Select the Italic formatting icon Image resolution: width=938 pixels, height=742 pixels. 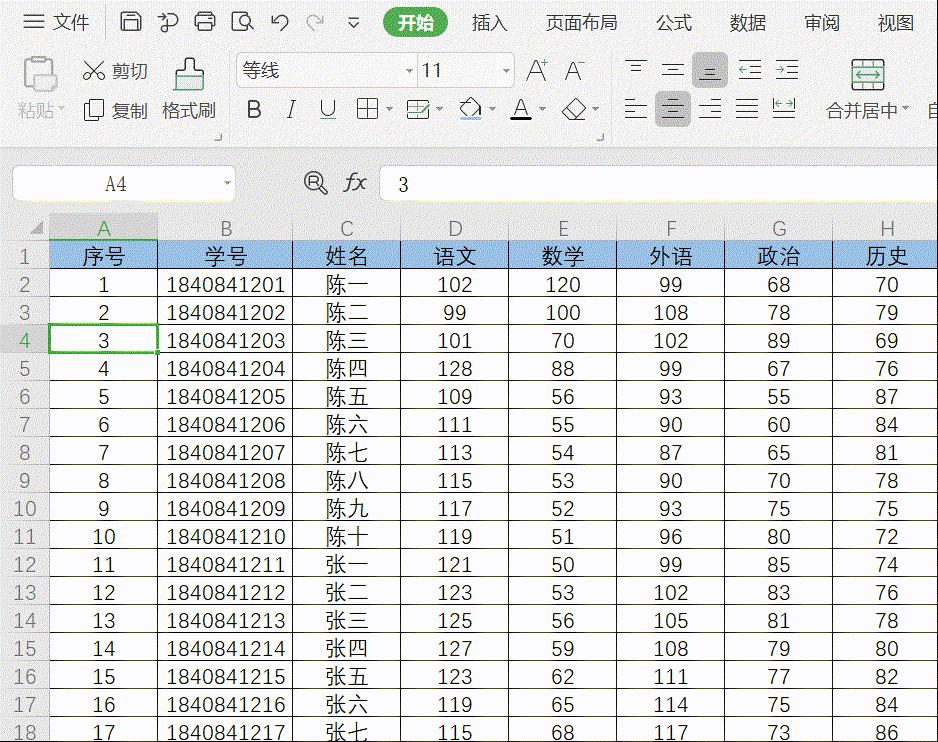[290, 109]
